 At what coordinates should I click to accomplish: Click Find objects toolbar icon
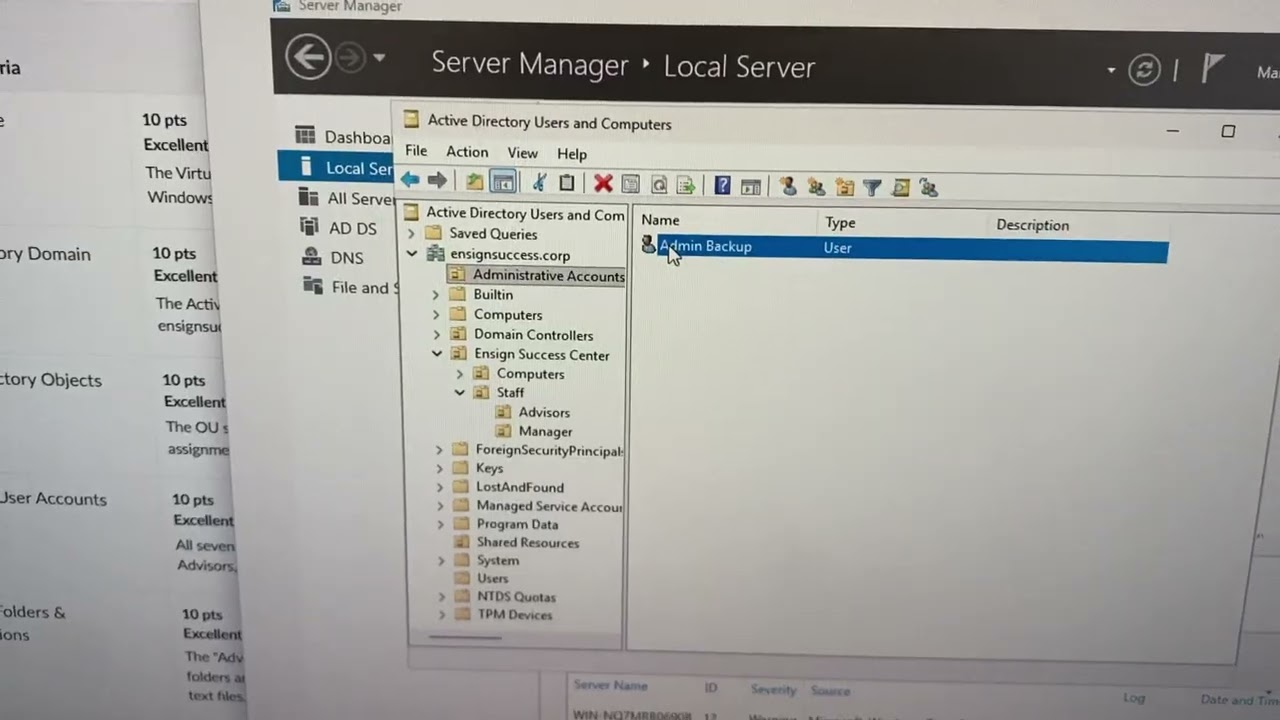click(900, 188)
